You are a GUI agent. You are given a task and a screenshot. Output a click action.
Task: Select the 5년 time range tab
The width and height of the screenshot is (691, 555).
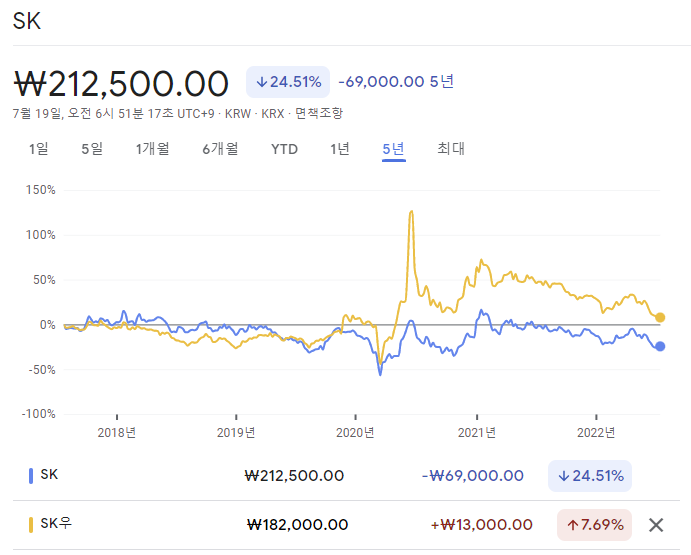pyautogui.click(x=394, y=149)
